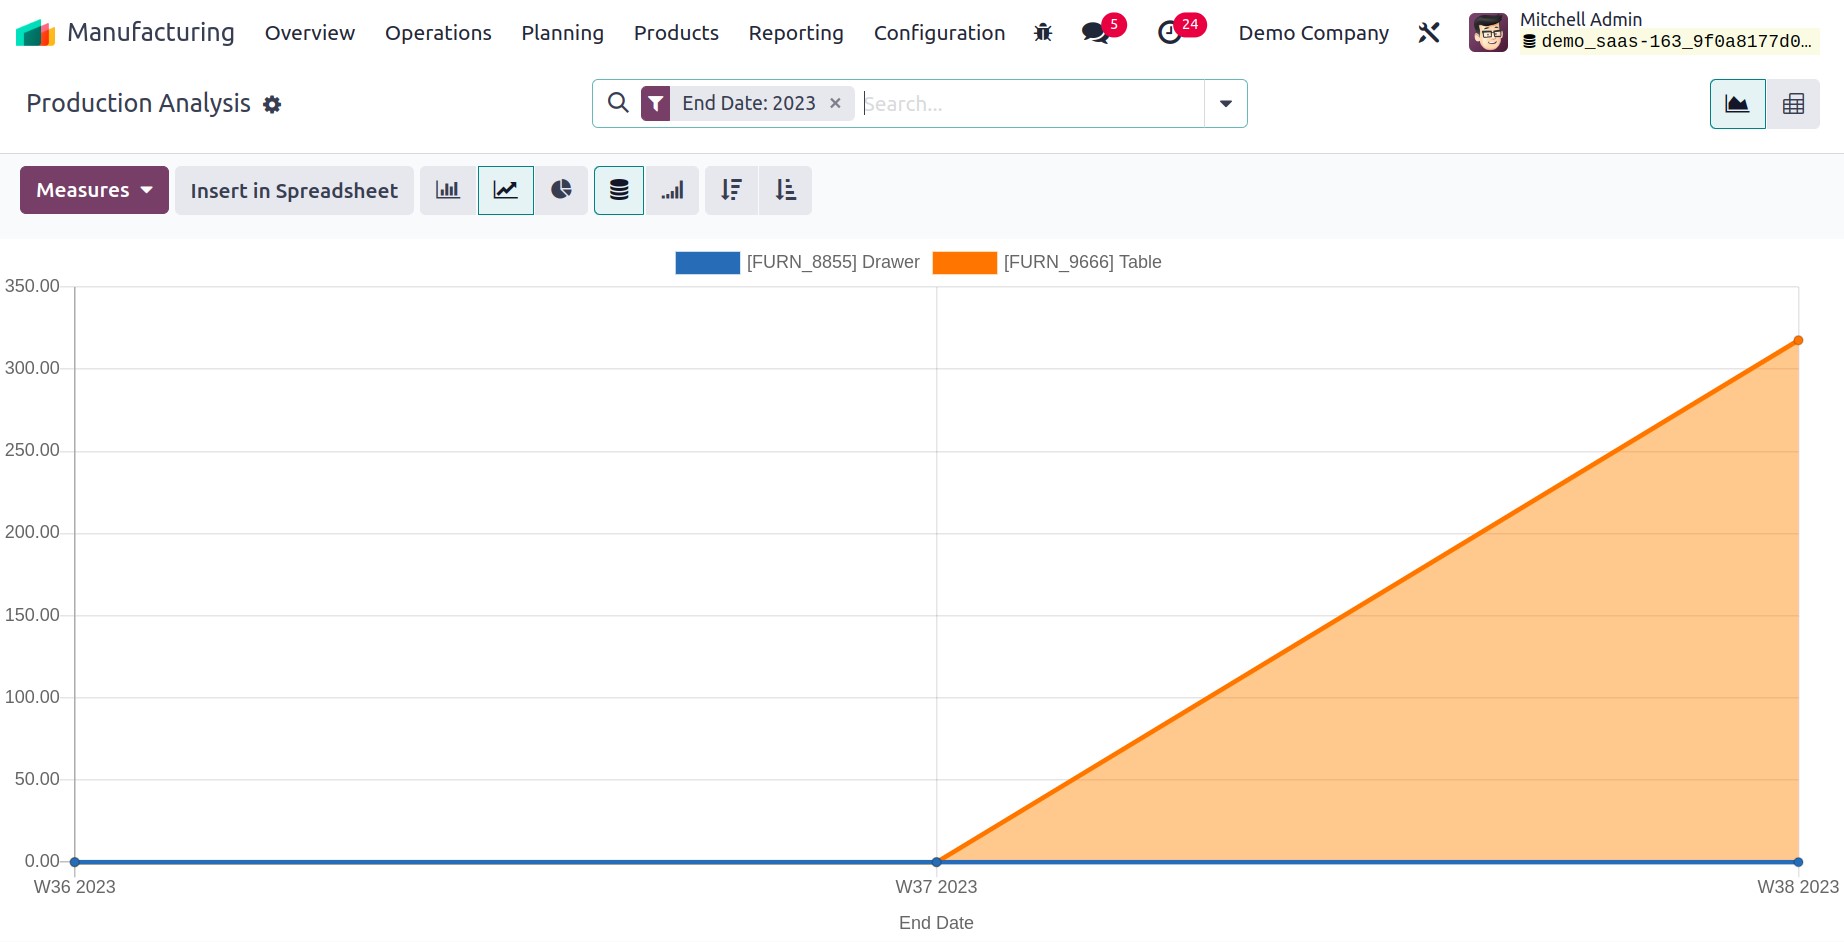
Task: Sort chart in ascending order
Action: point(786,190)
